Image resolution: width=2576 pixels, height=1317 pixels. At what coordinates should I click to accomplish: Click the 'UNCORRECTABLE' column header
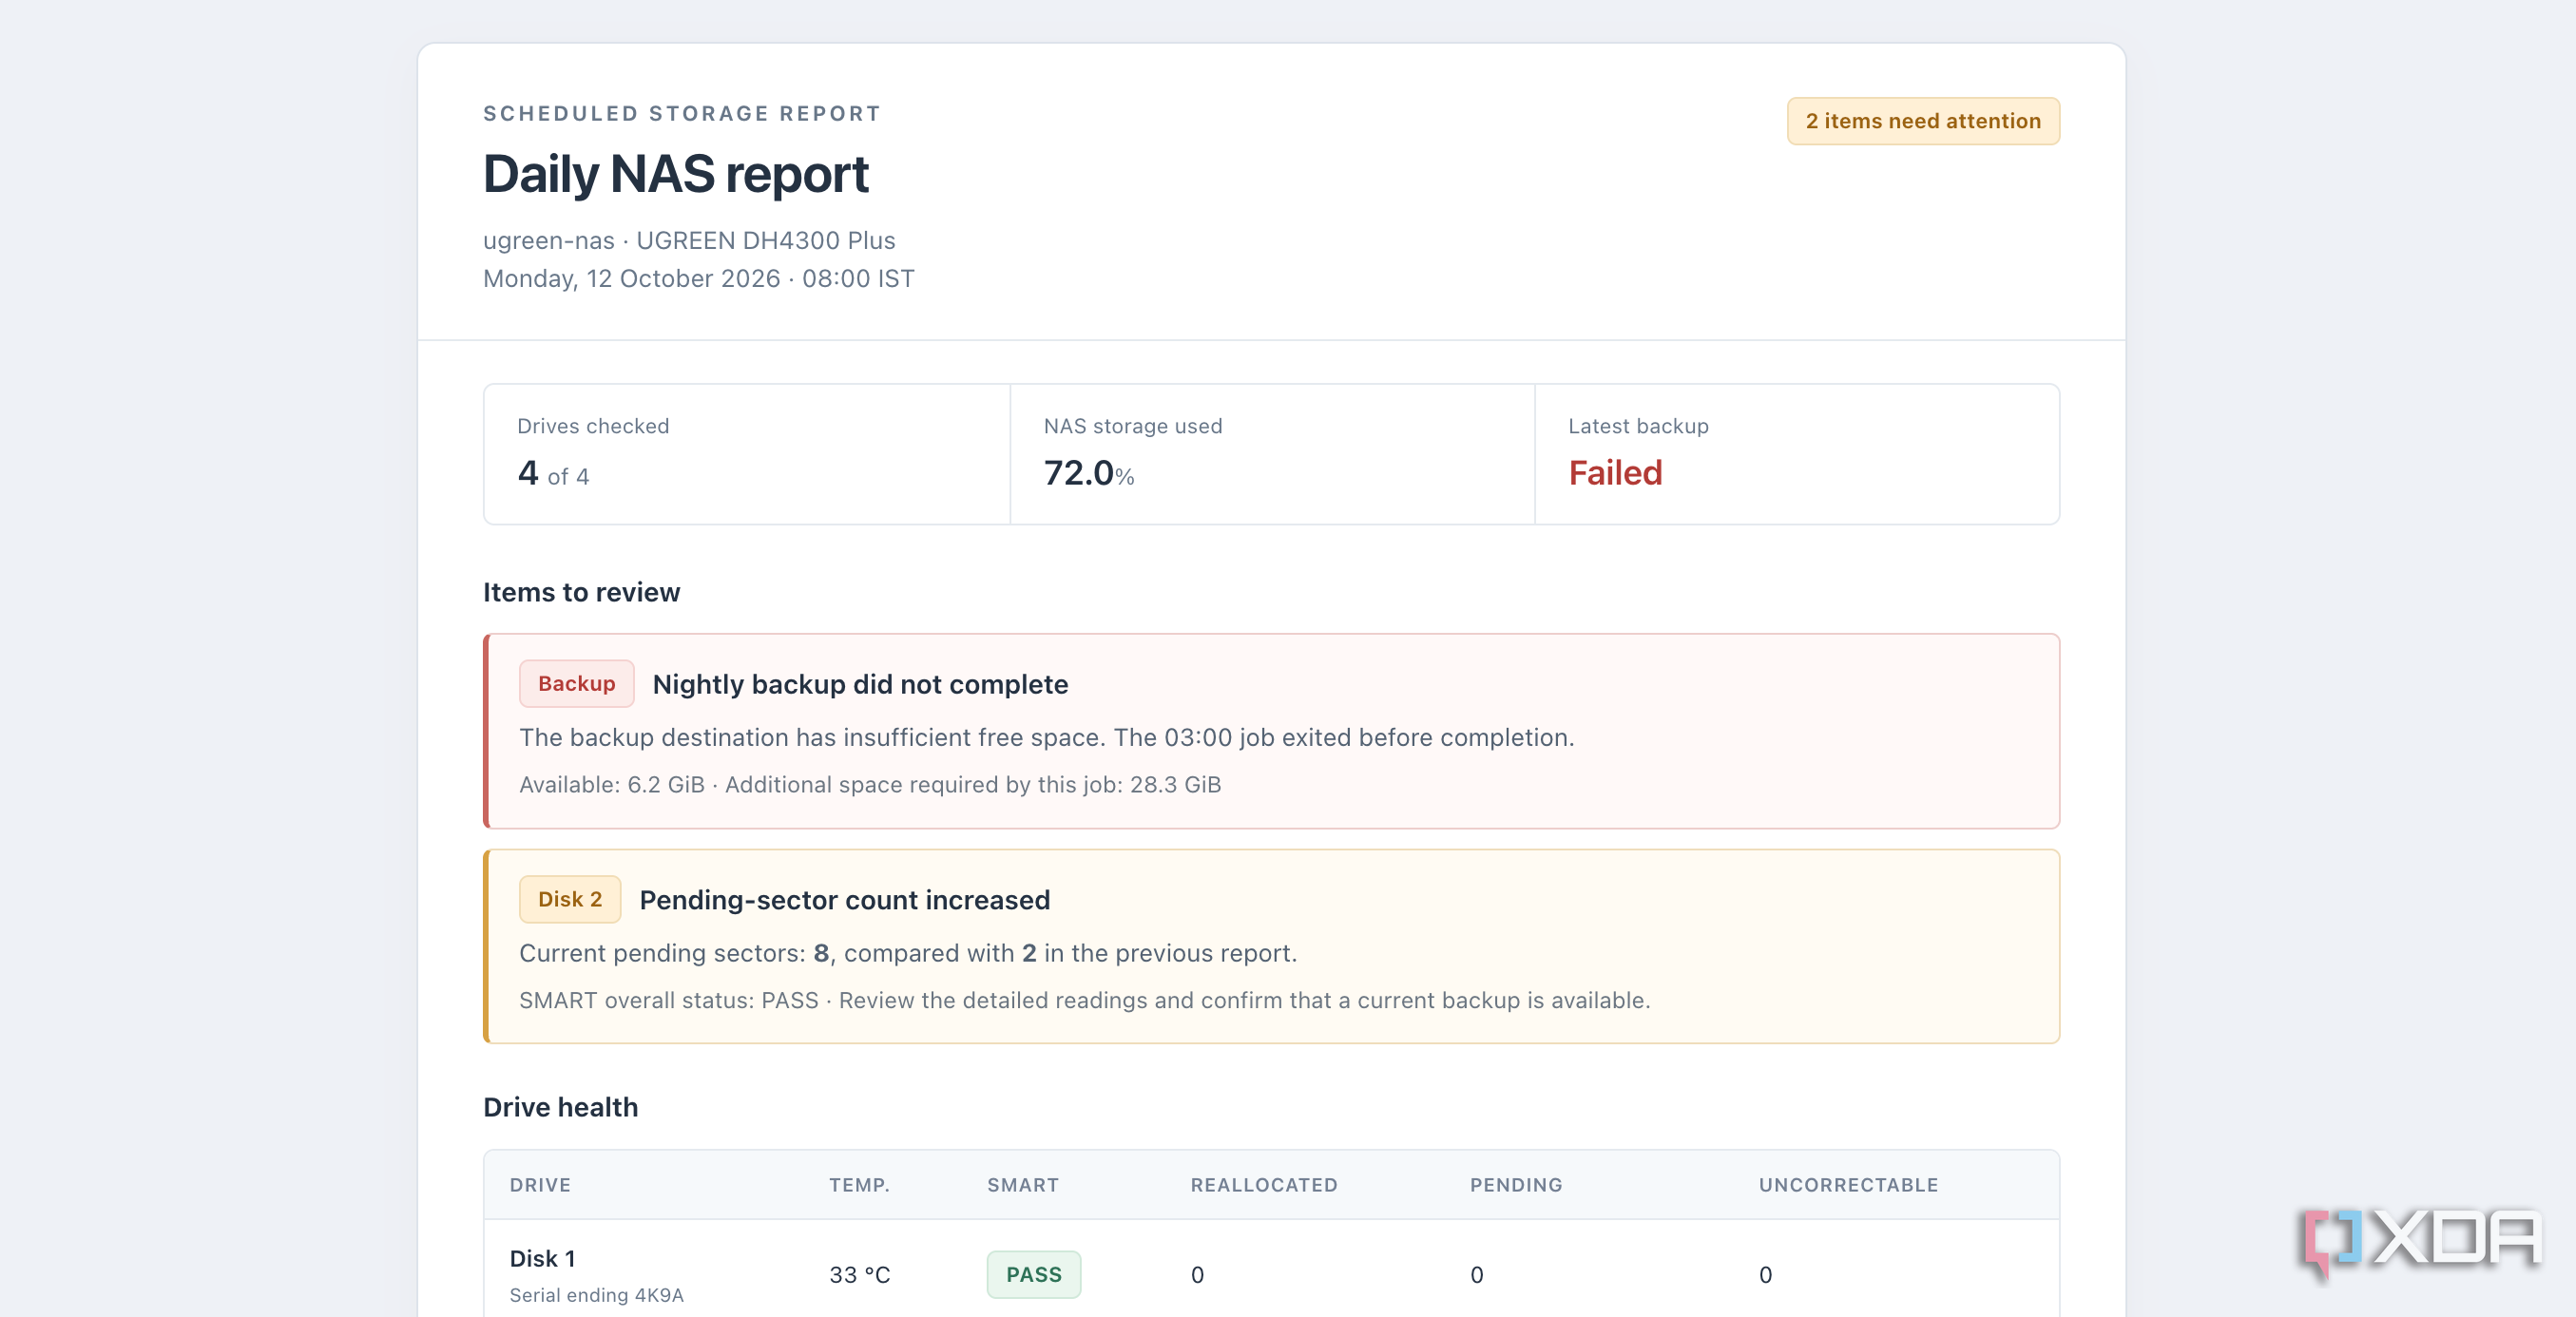(1847, 1185)
